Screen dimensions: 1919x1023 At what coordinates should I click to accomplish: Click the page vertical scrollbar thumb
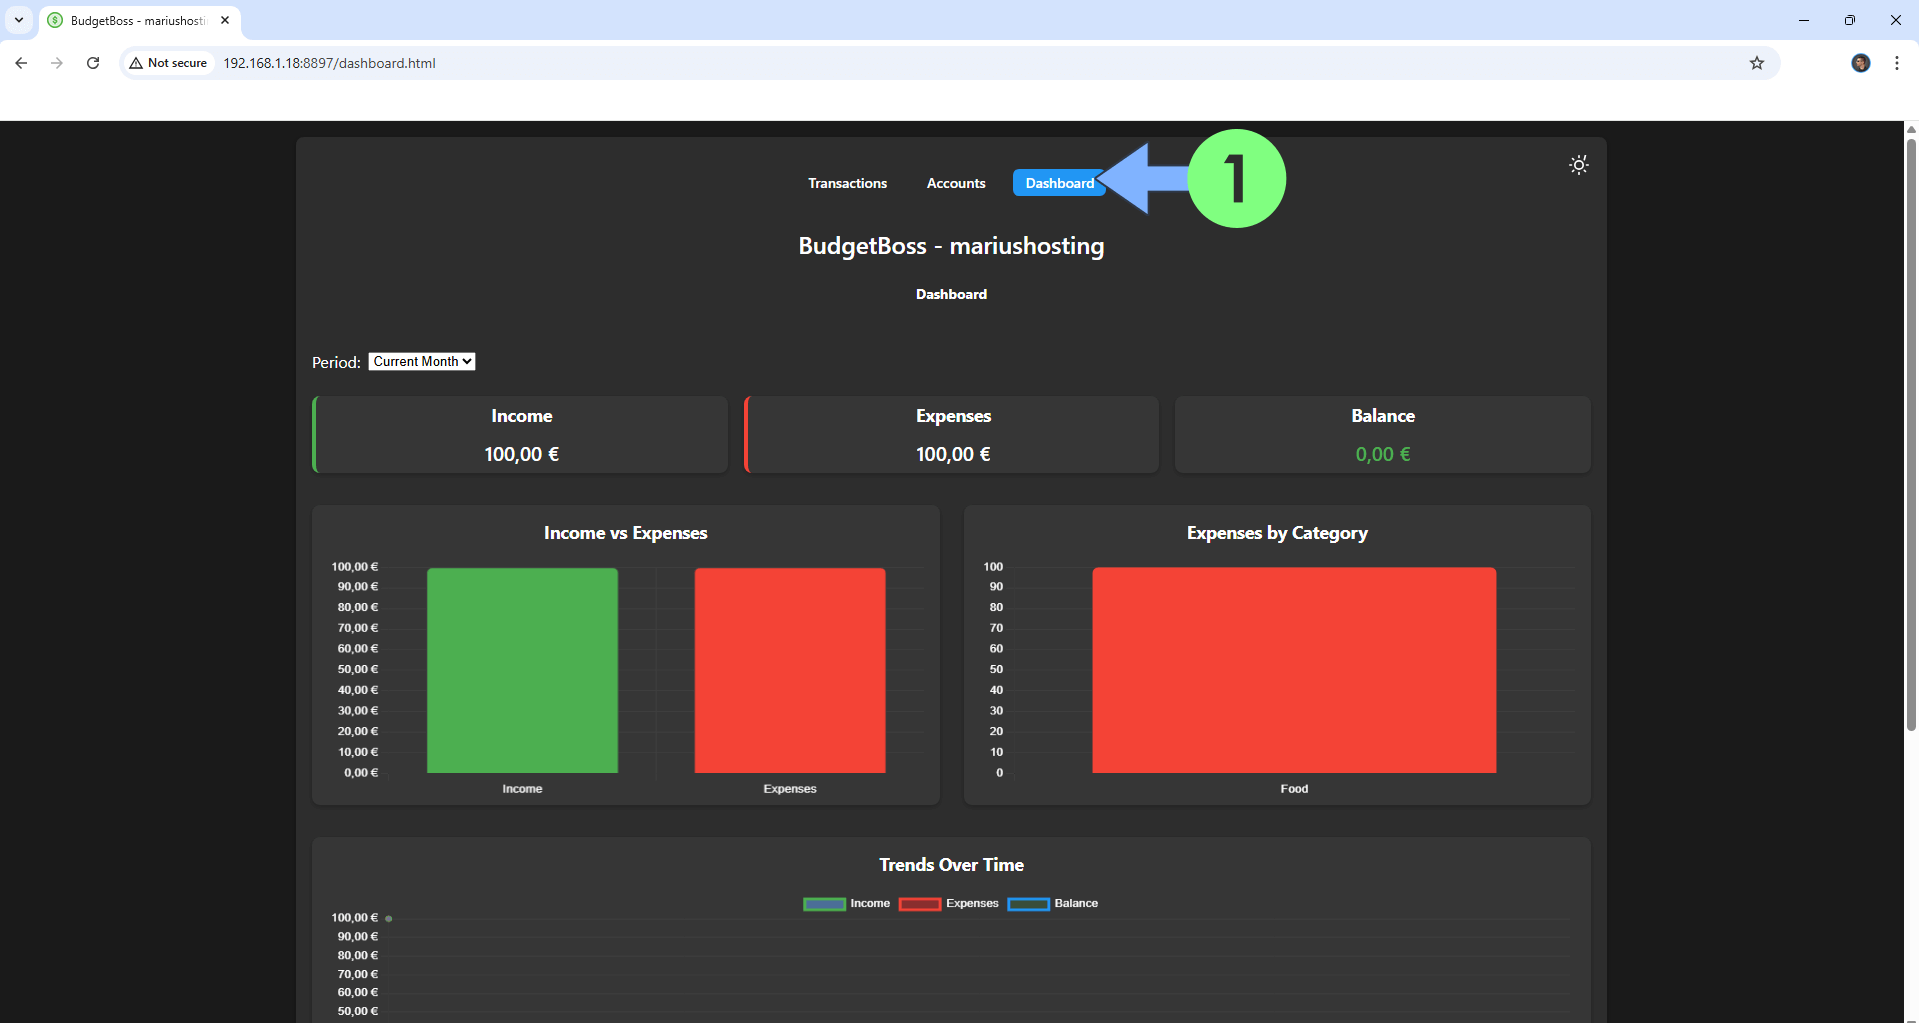pos(1911,435)
